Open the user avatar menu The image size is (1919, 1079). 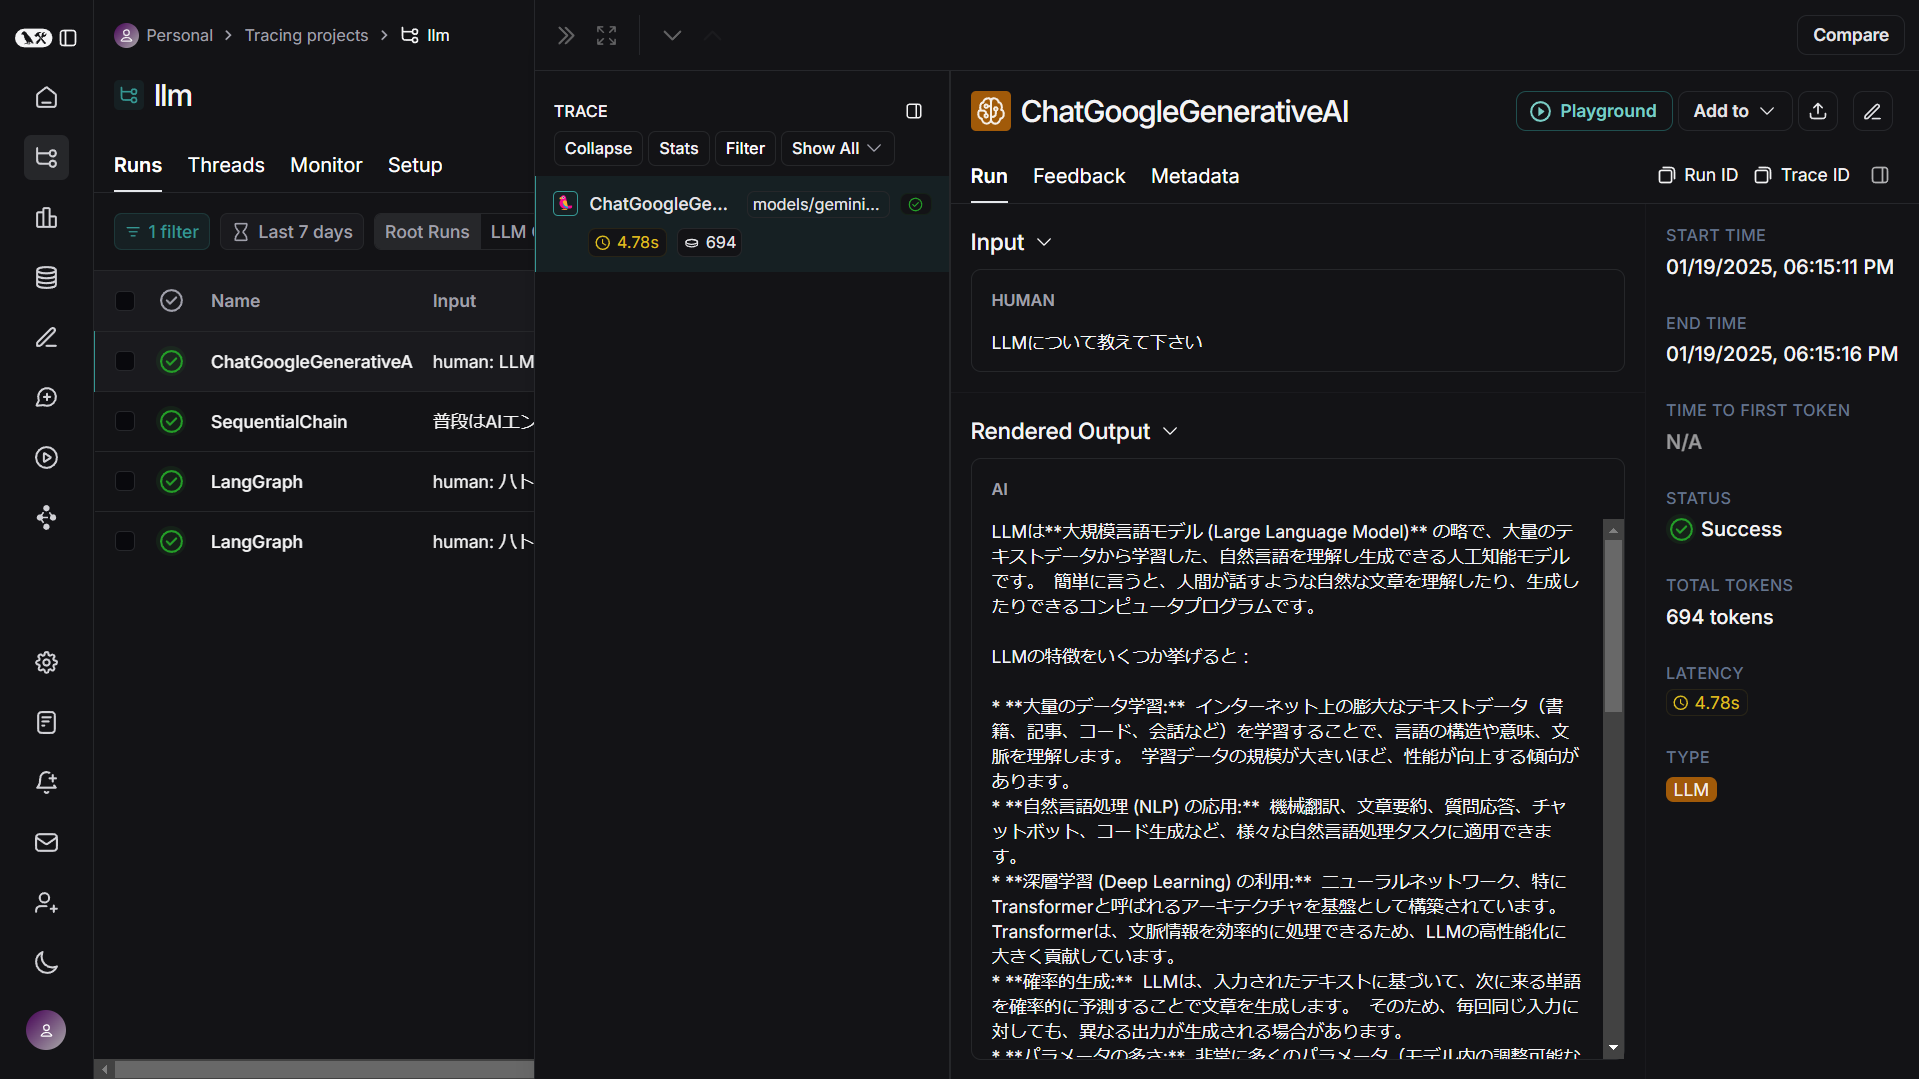(x=46, y=1030)
